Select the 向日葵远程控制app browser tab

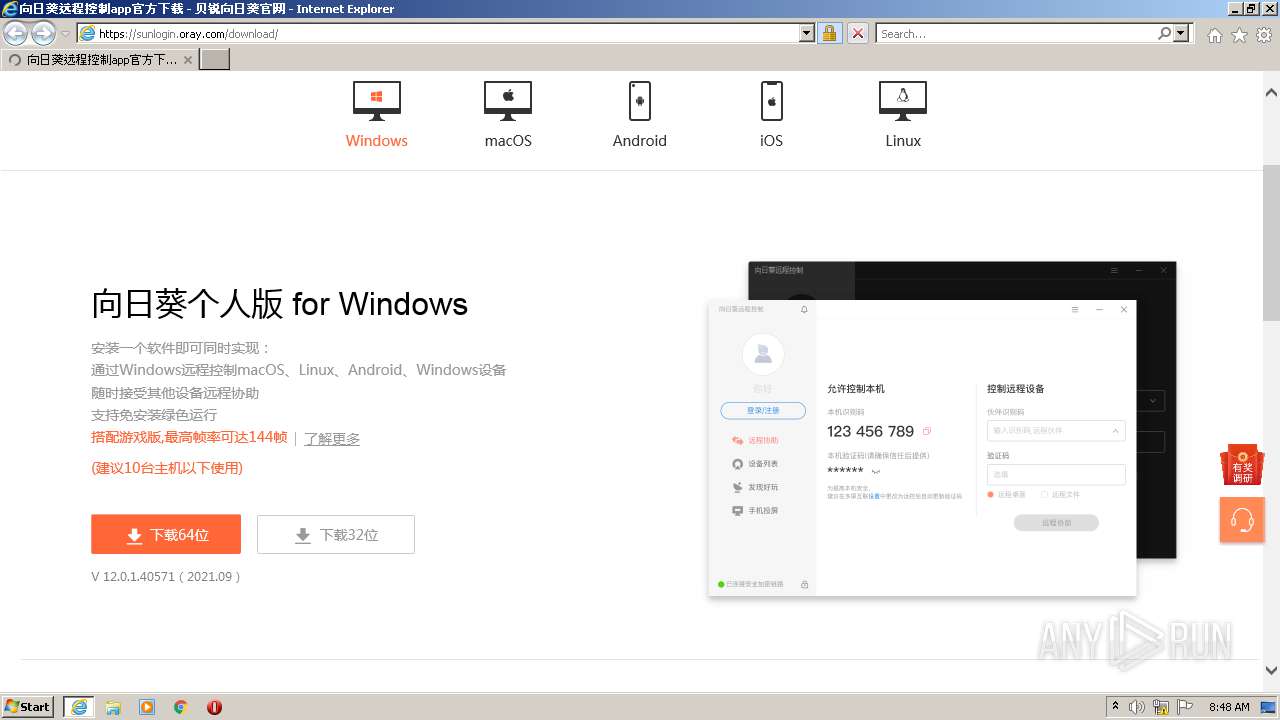coord(100,59)
